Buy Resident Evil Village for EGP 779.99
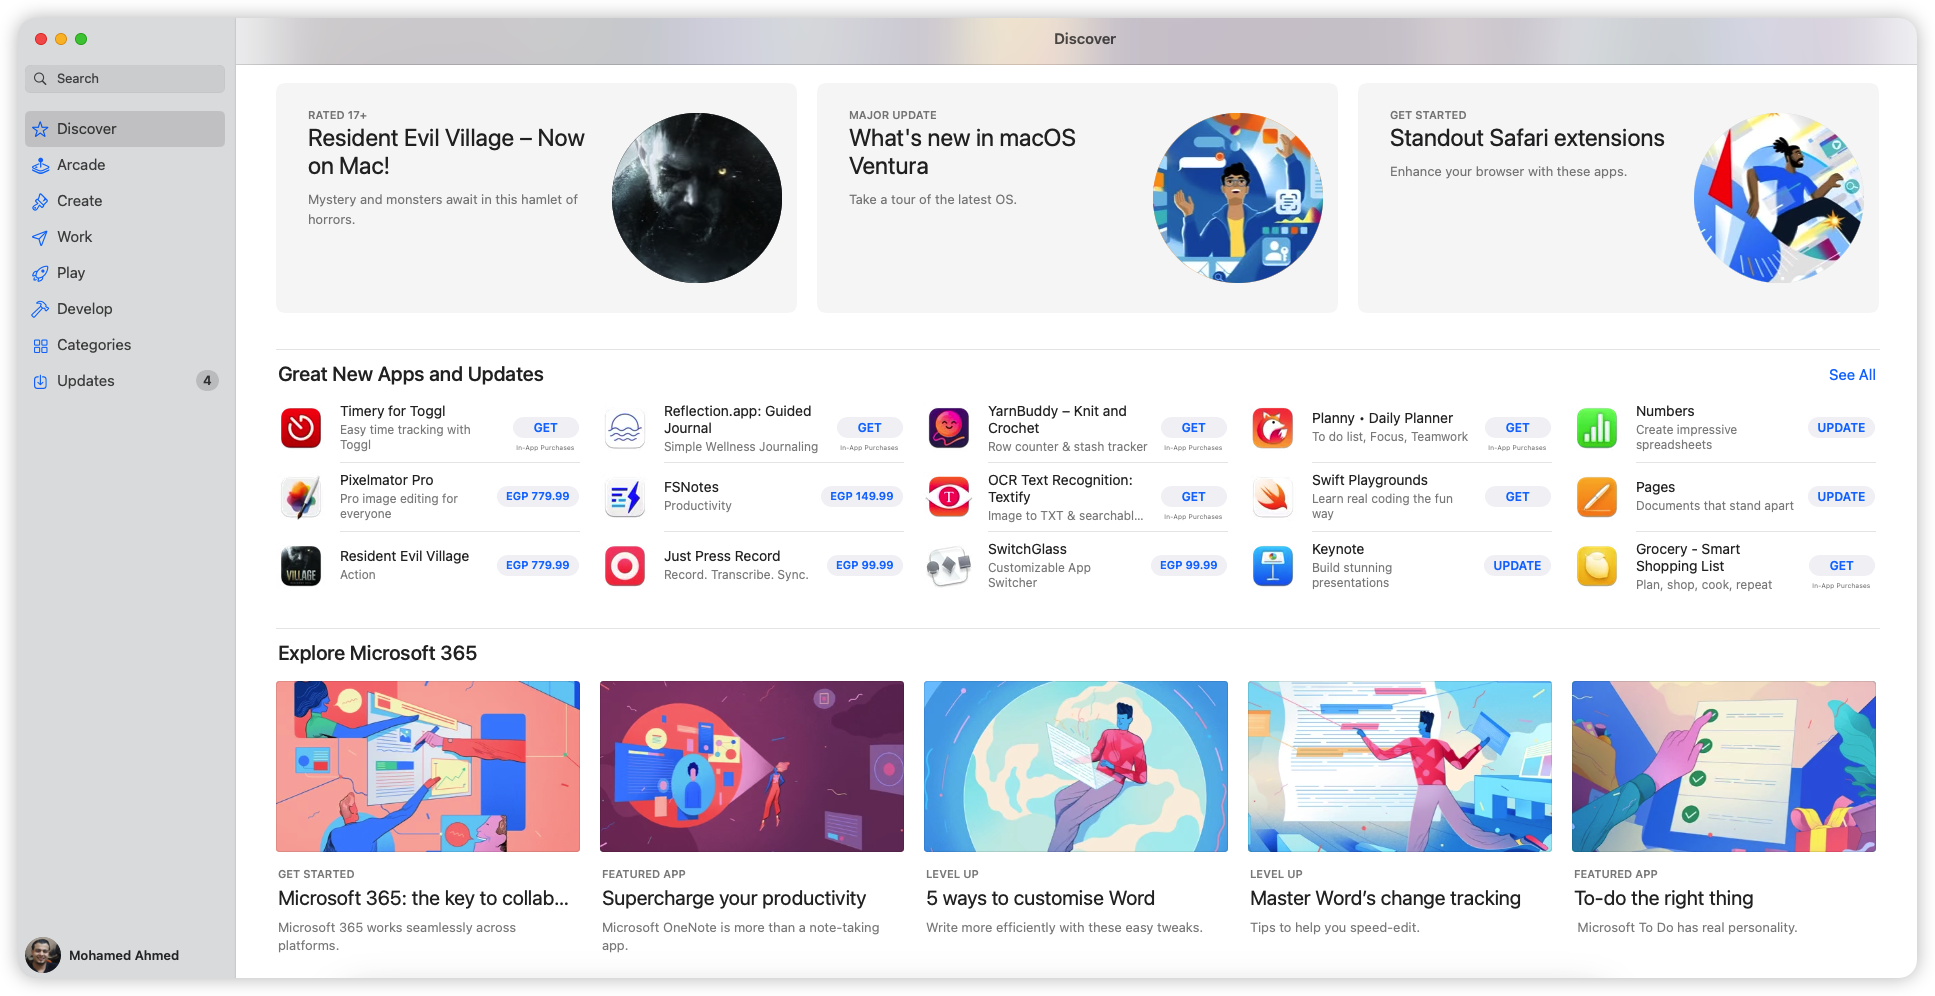 click(x=538, y=566)
